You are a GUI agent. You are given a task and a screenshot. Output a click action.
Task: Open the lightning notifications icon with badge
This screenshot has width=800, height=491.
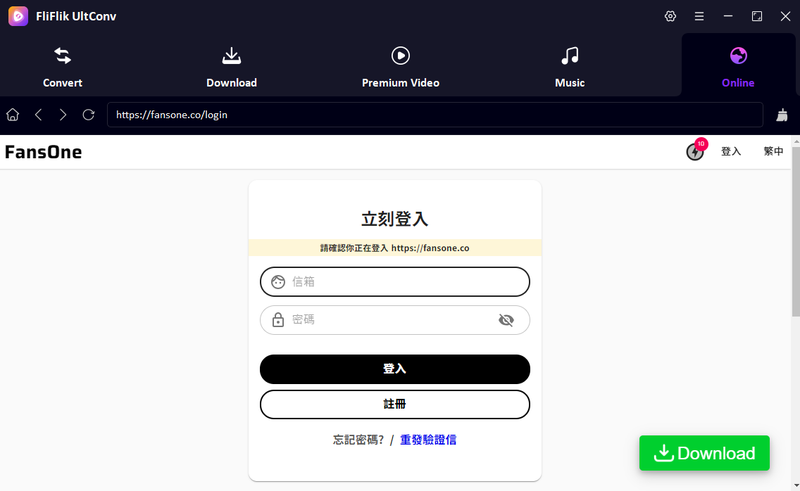tap(696, 151)
